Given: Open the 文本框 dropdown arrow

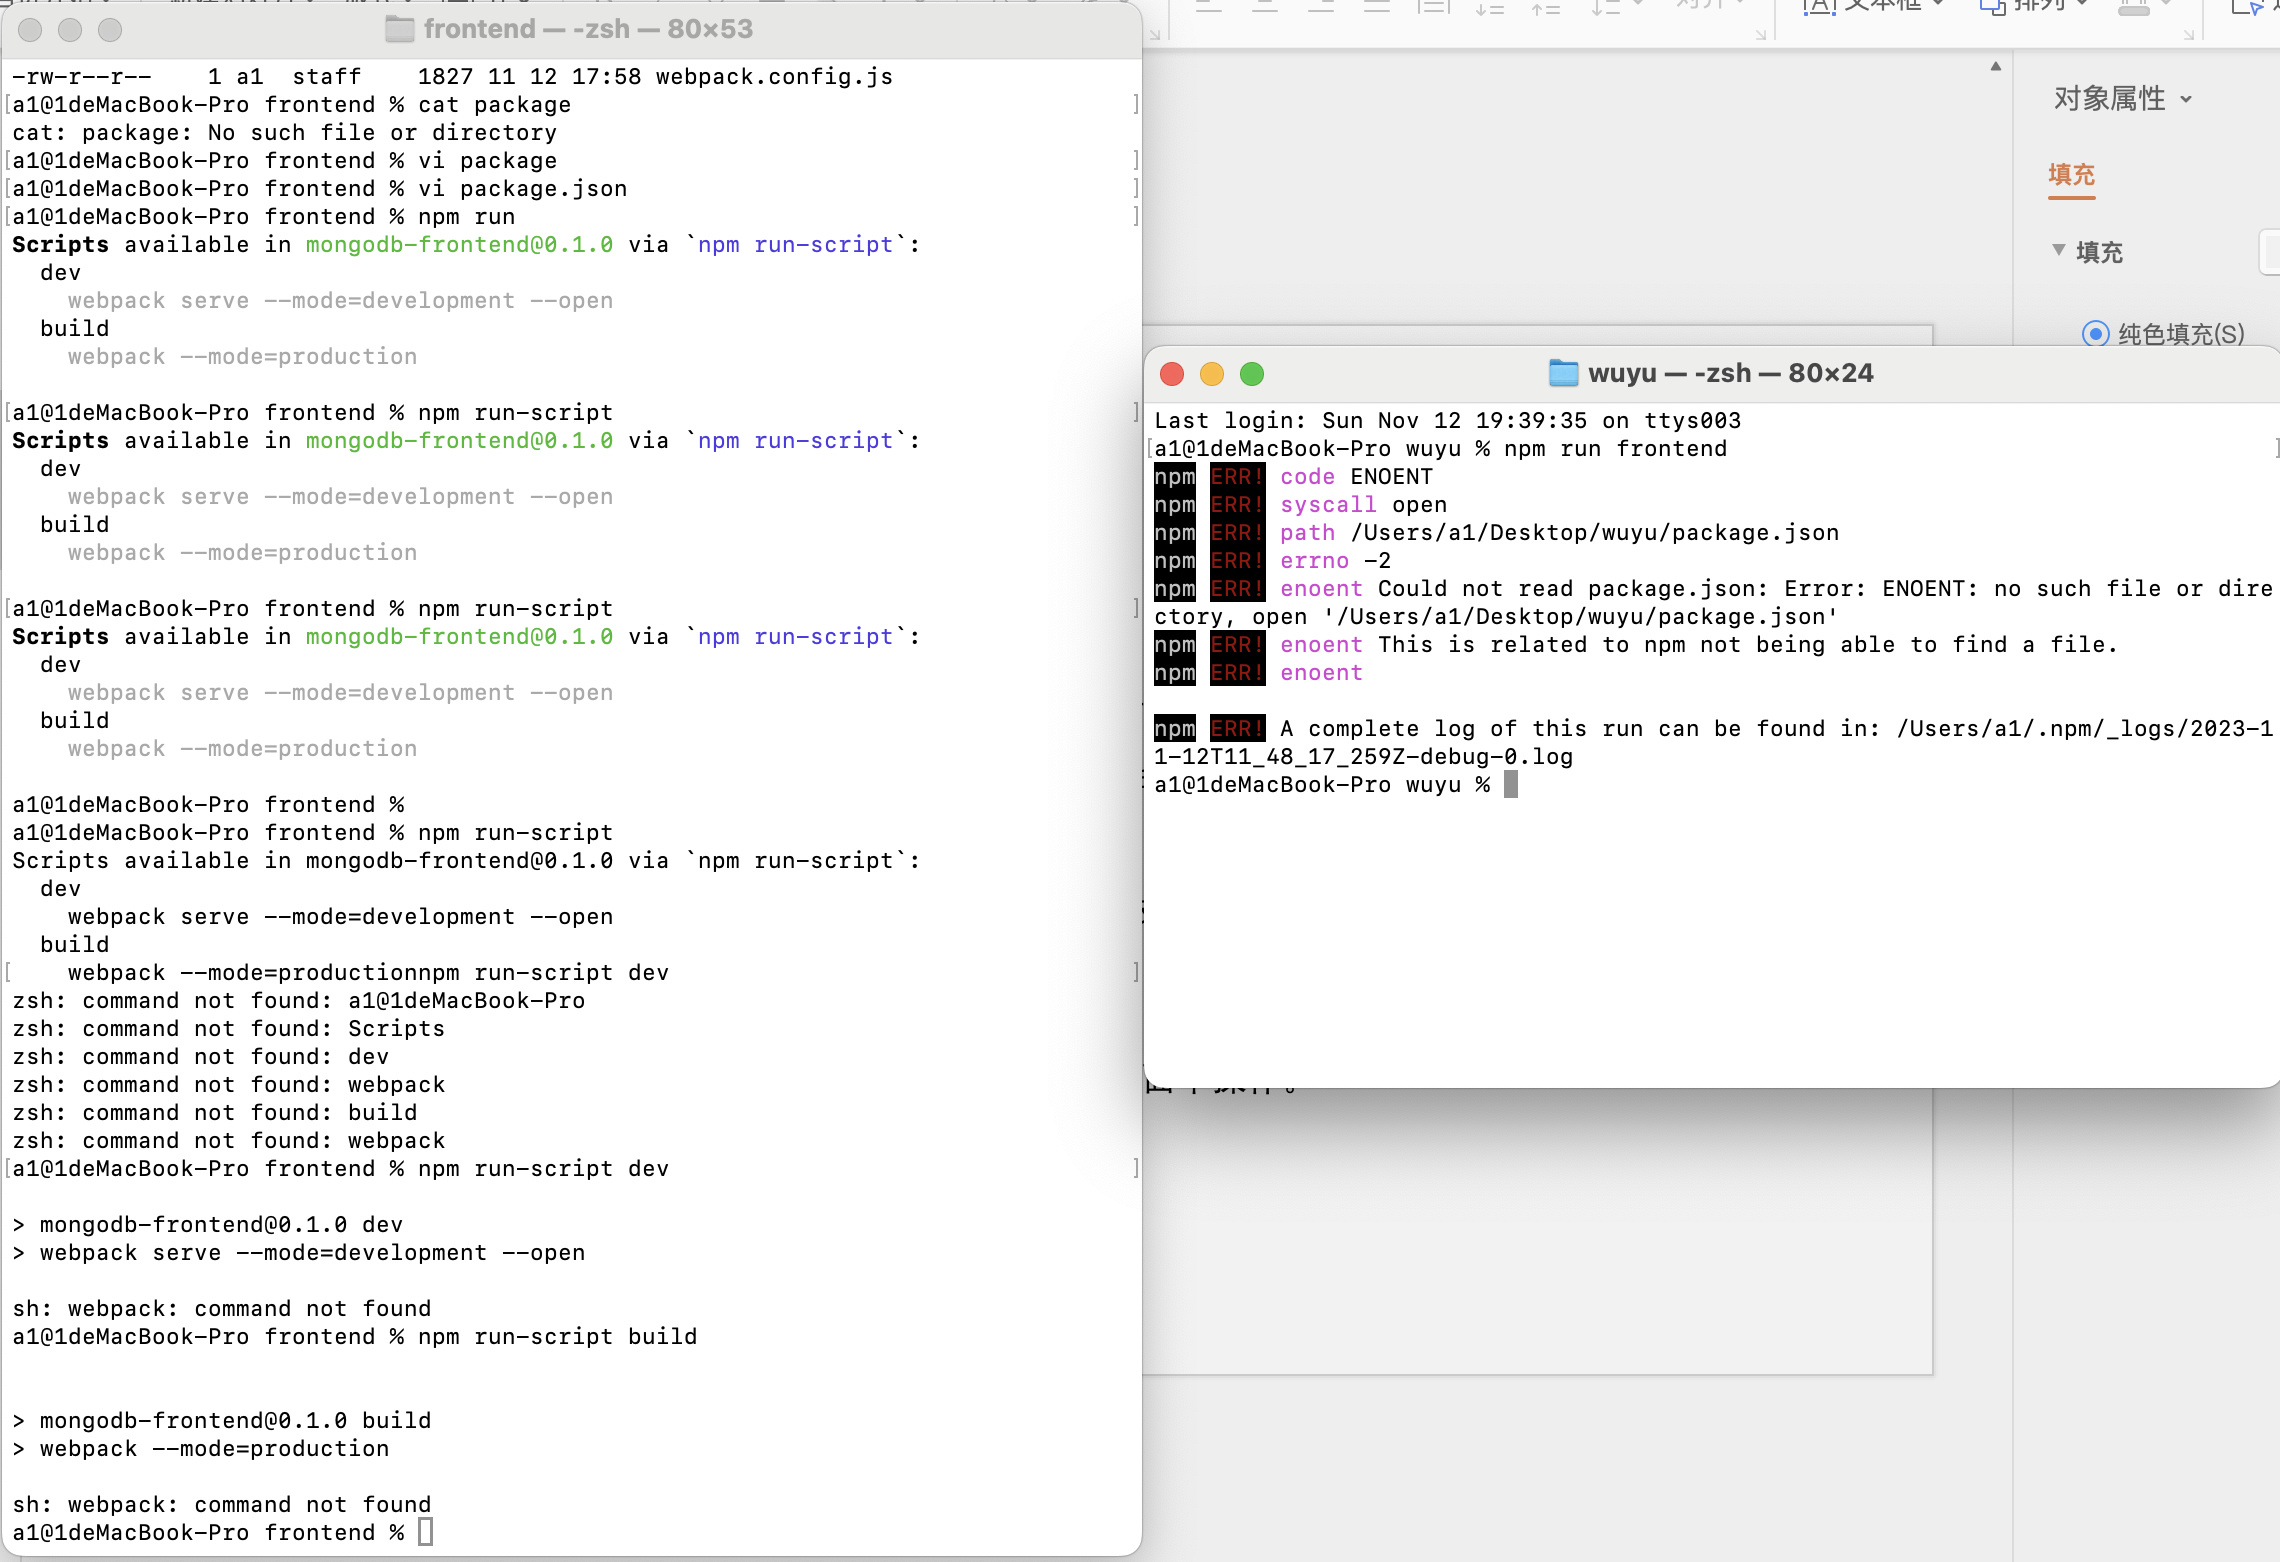Looking at the screenshot, I should pos(1938,5).
